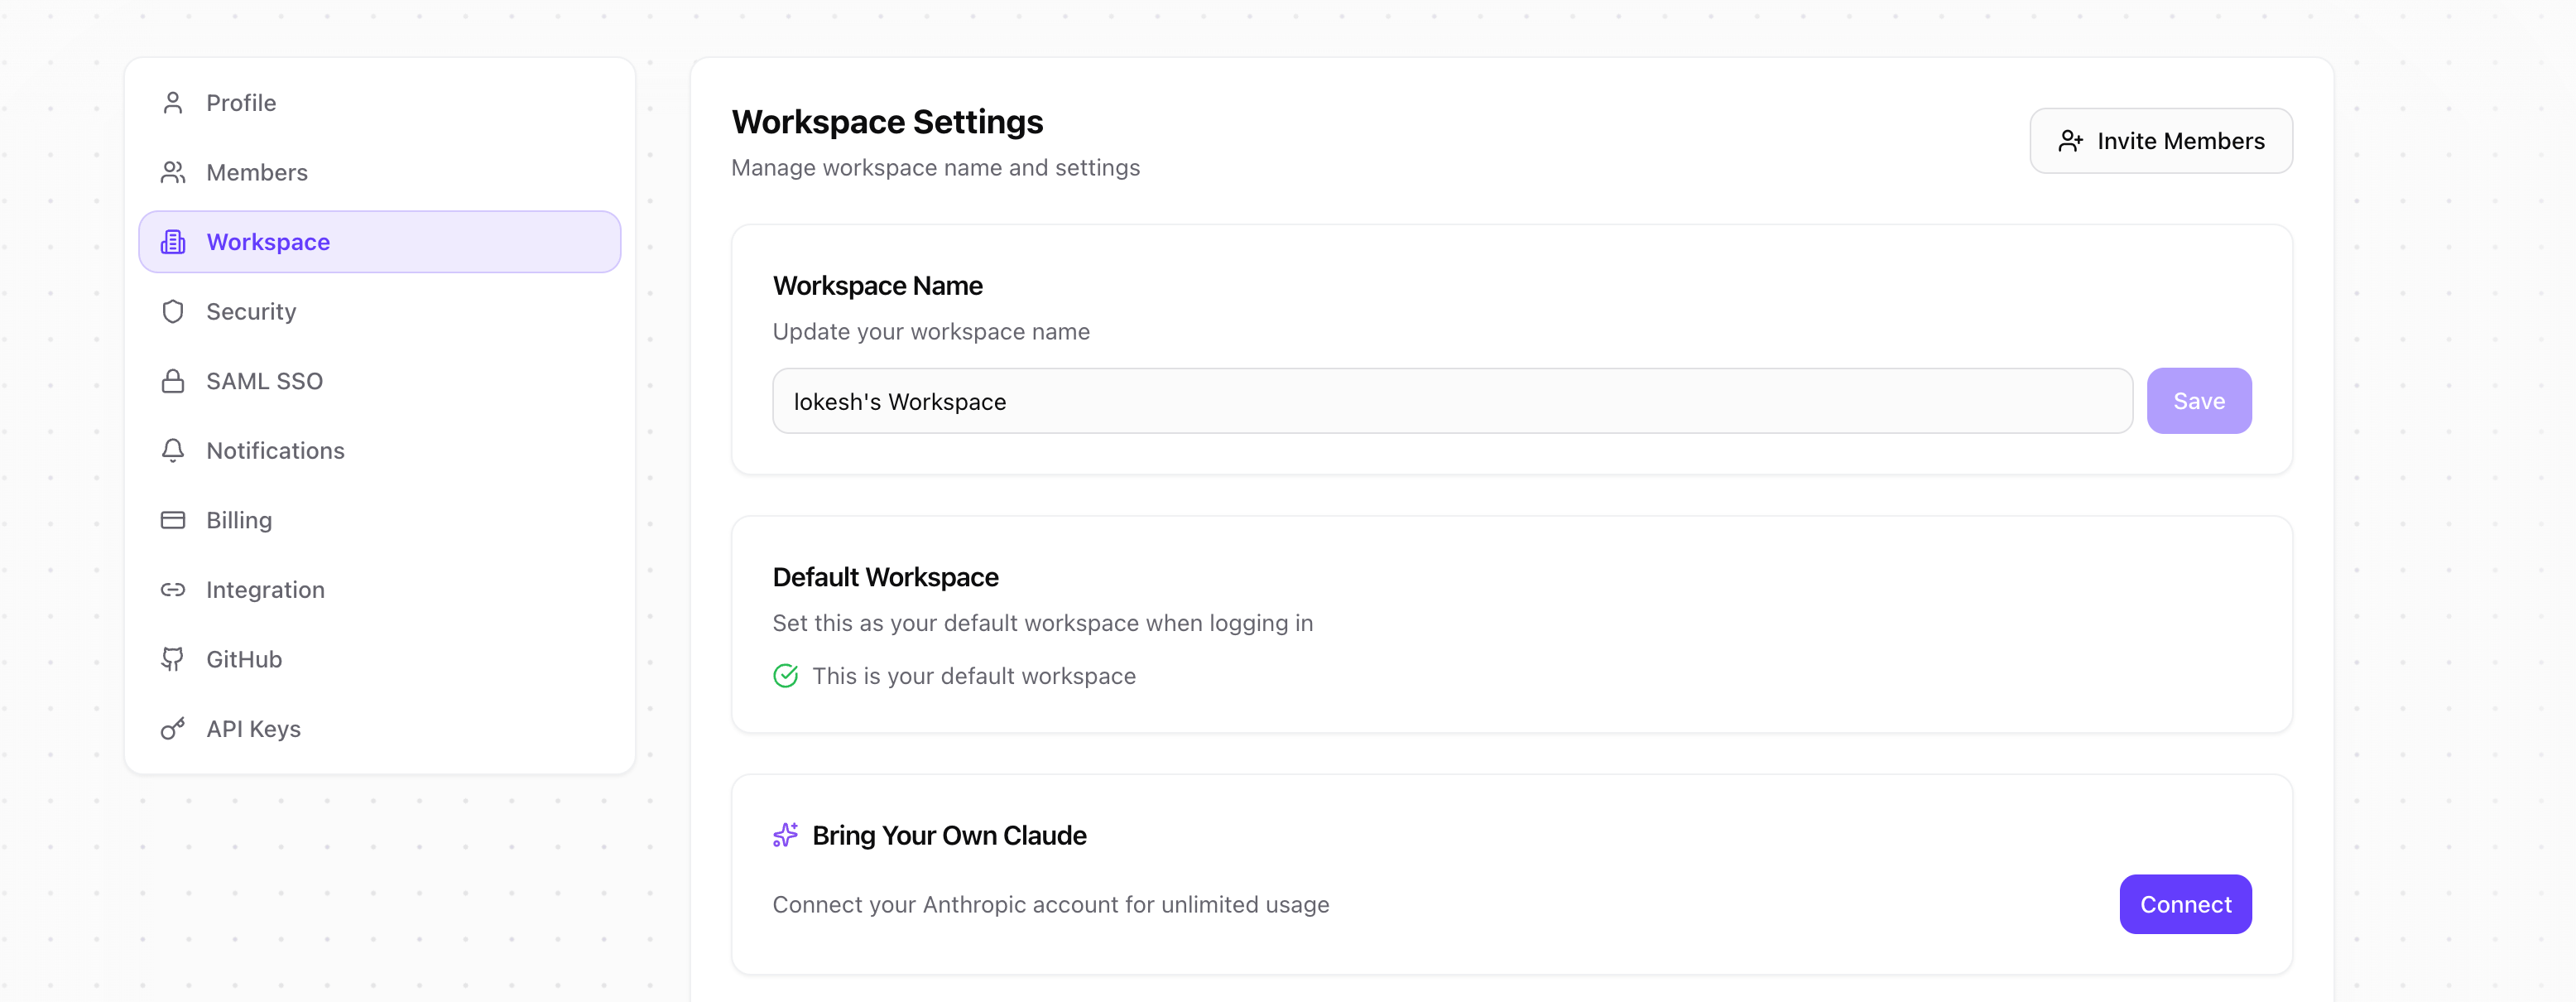Click the SAML SSO lock icon

(x=173, y=381)
